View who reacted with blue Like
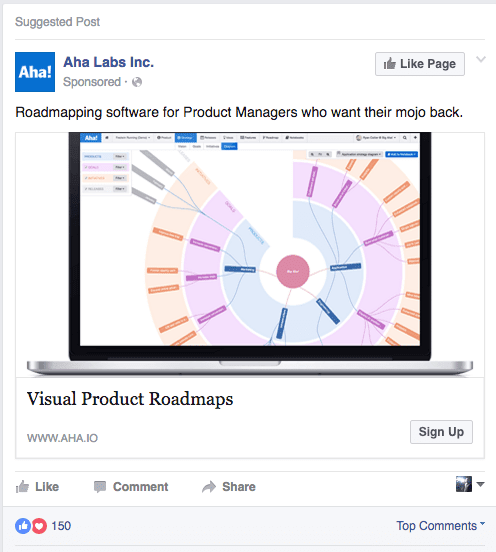496x552 pixels. pos(23,526)
